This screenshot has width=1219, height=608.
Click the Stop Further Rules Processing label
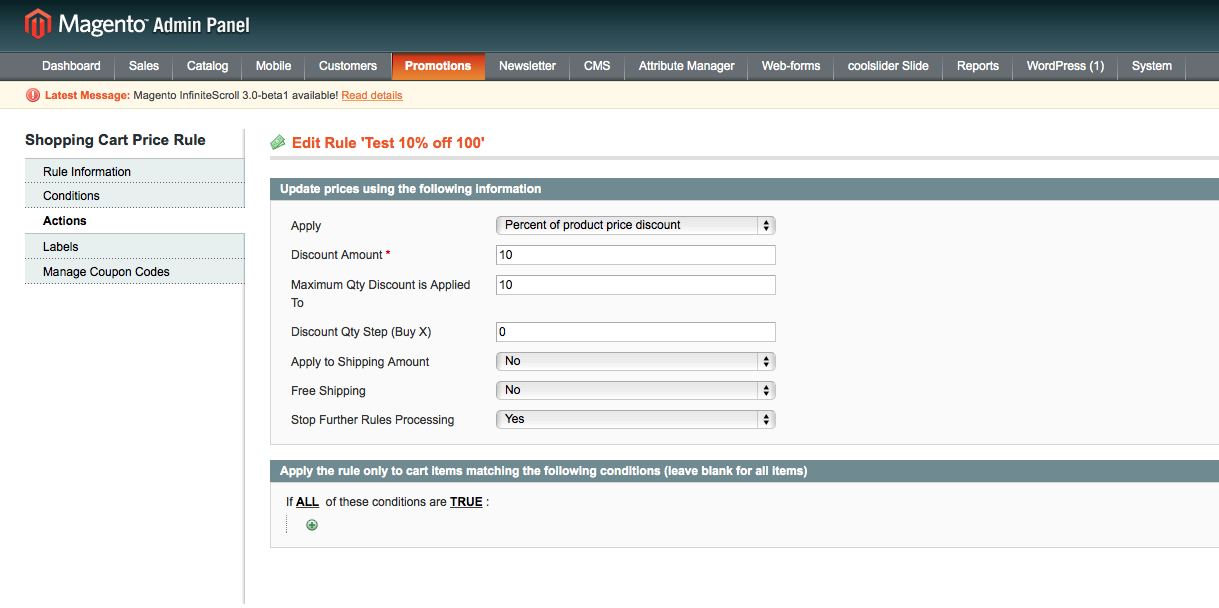(x=372, y=420)
